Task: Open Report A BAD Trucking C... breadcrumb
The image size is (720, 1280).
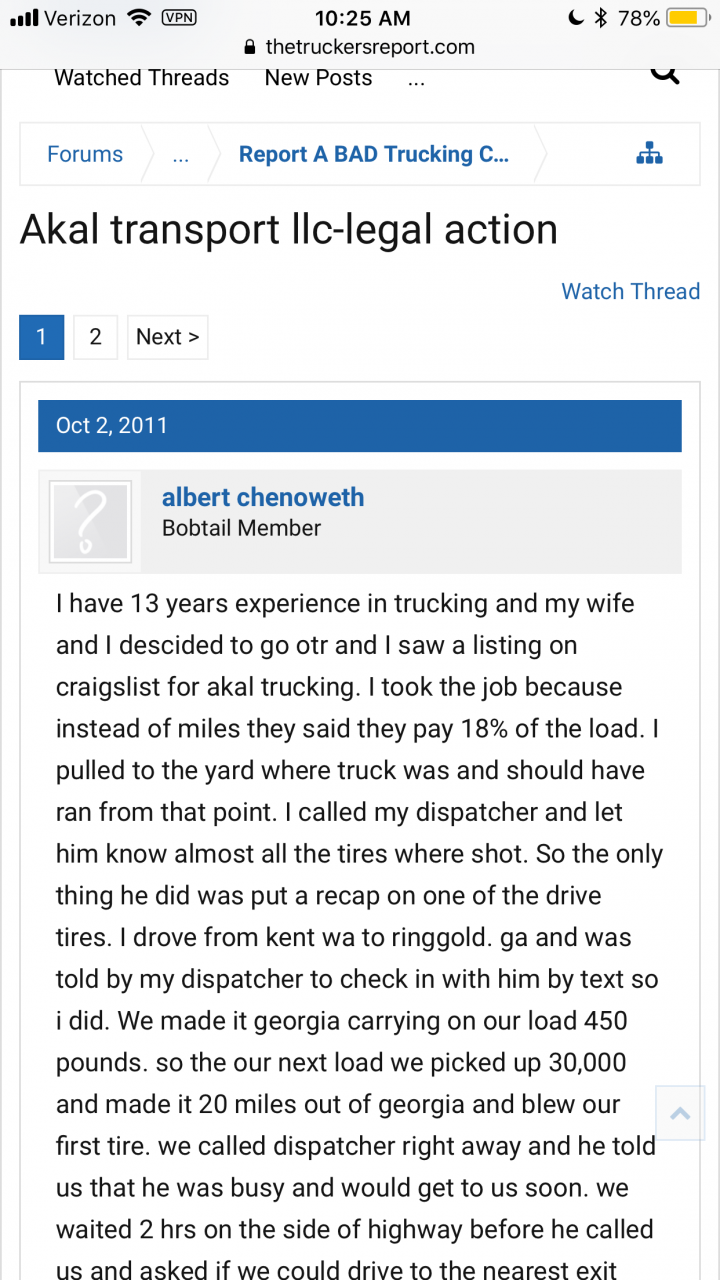Action: pyautogui.click(x=374, y=154)
